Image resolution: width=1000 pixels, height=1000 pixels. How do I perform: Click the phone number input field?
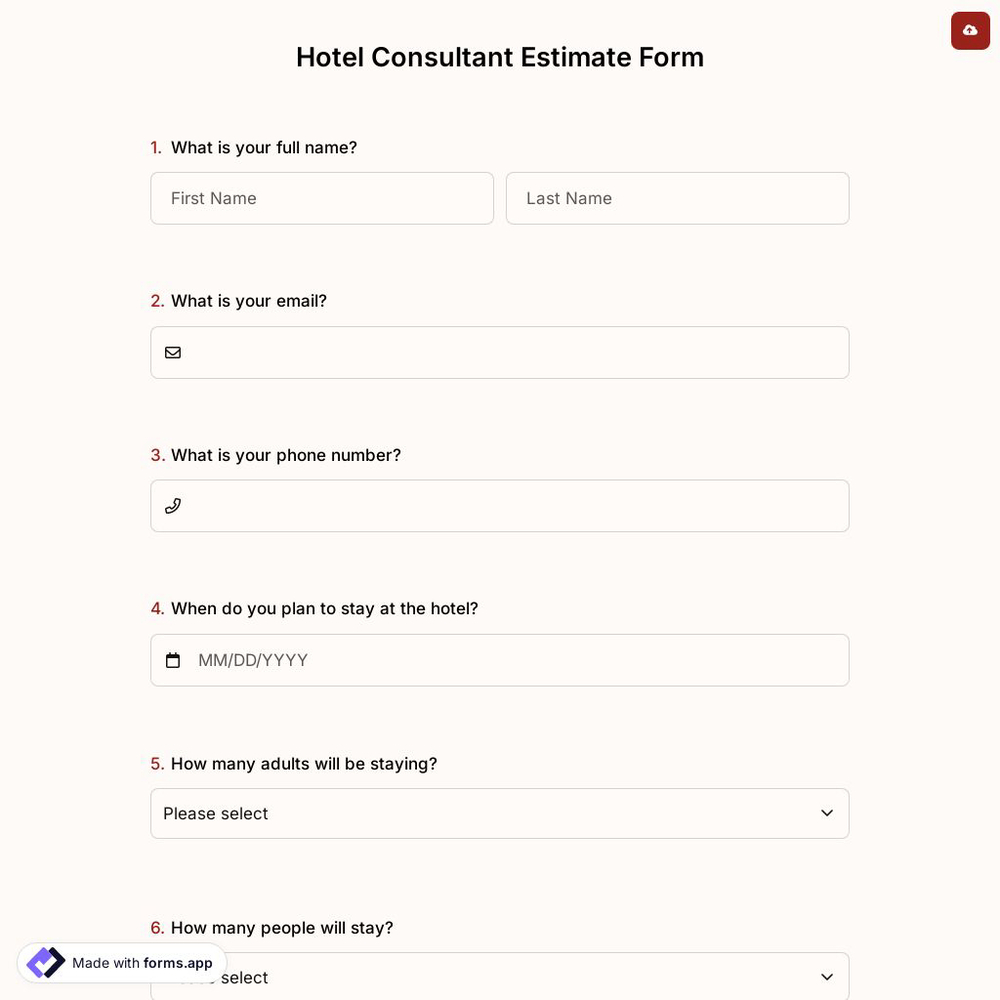(x=500, y=505)
